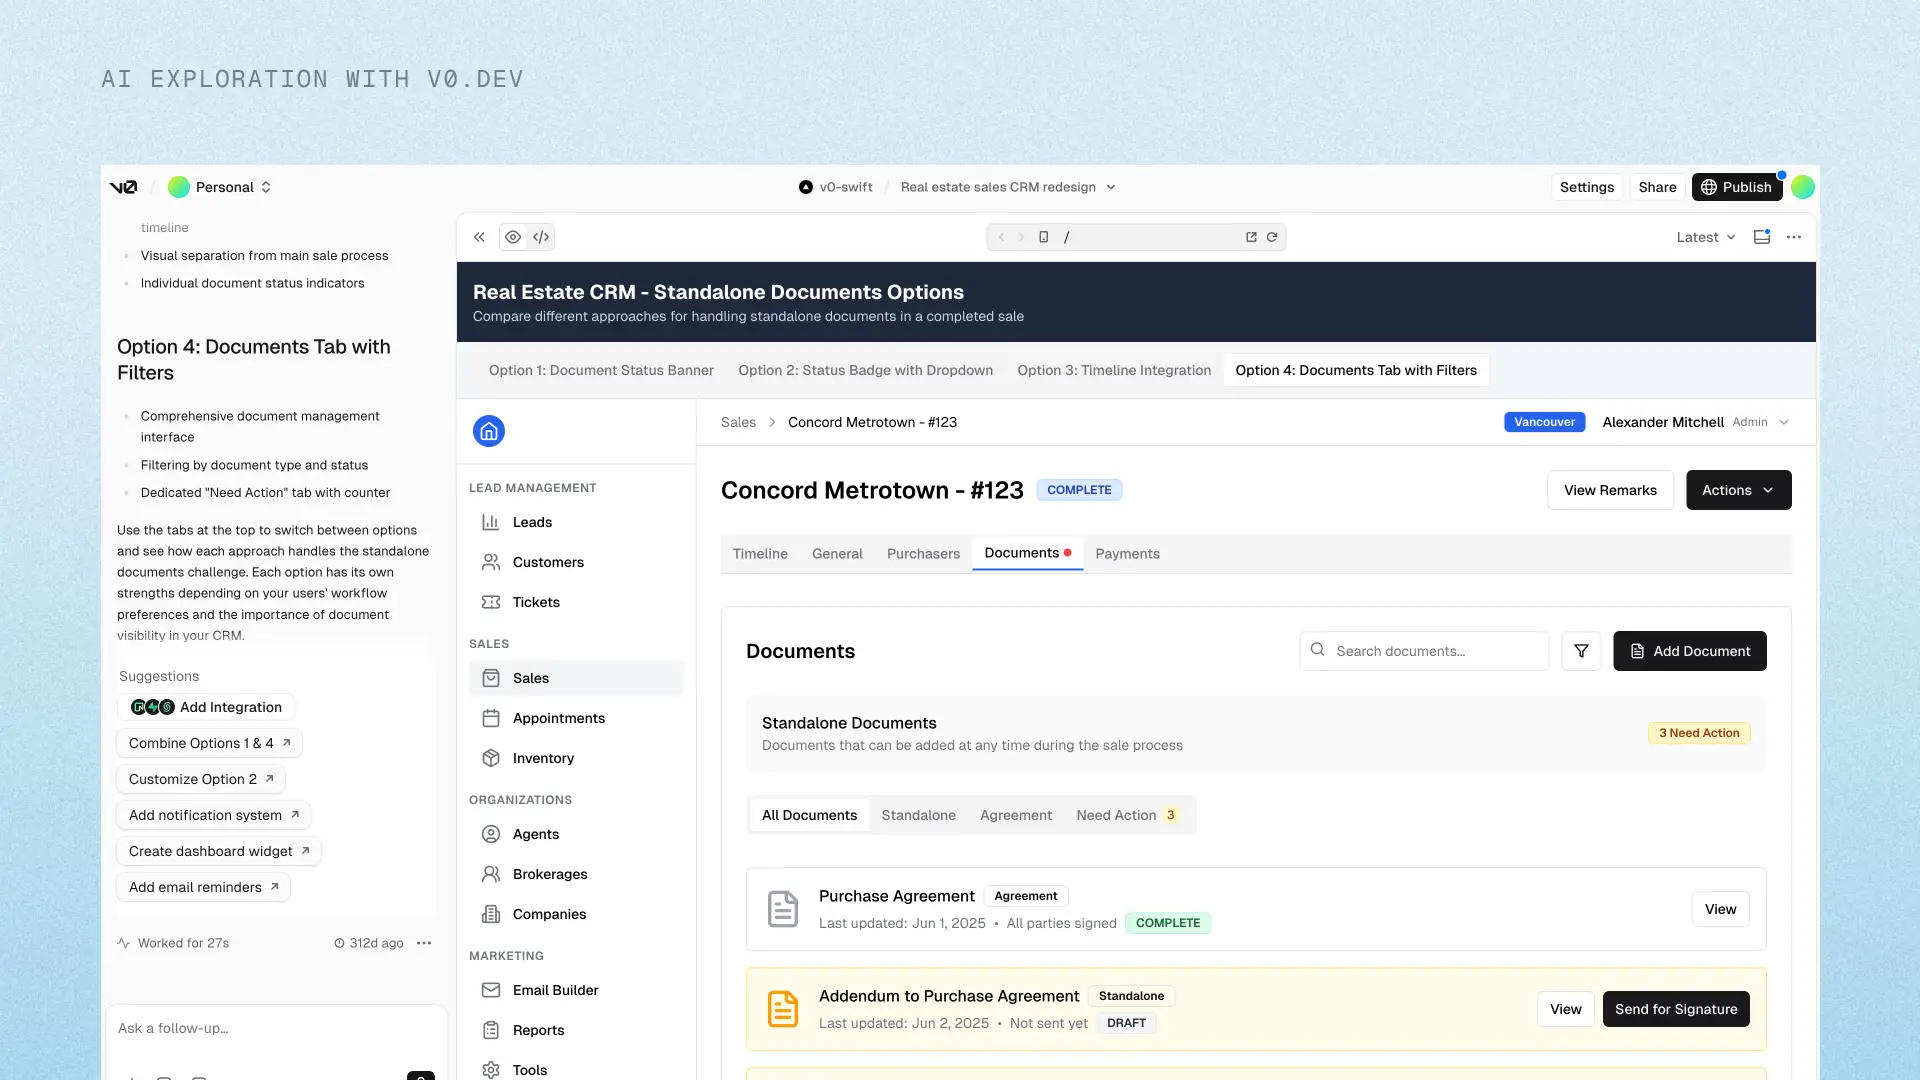Open the Actions dropdown button
1920x1080 pixels.
(x=1738, y=490)
